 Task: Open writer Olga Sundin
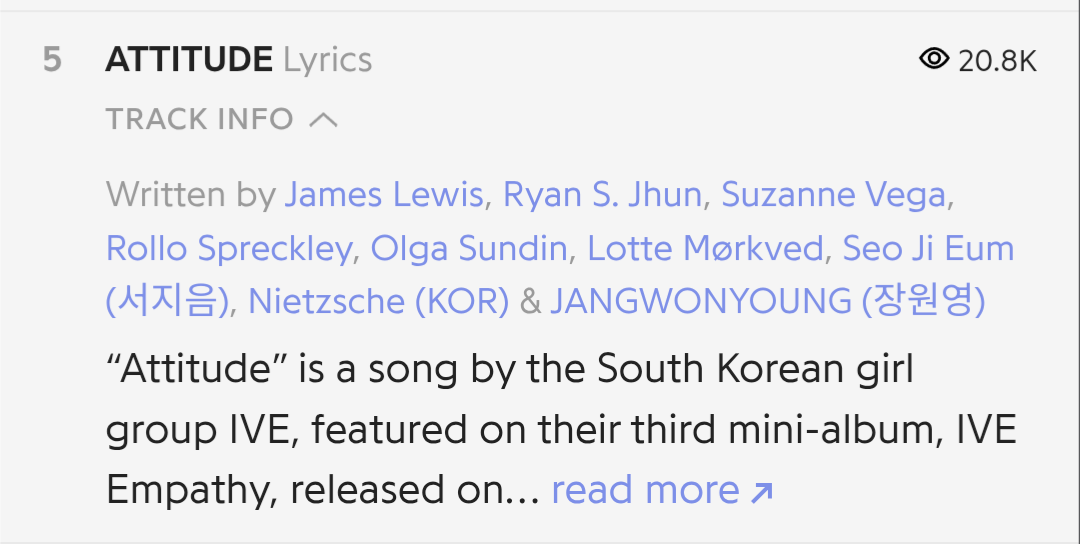[x=469, y=248]
